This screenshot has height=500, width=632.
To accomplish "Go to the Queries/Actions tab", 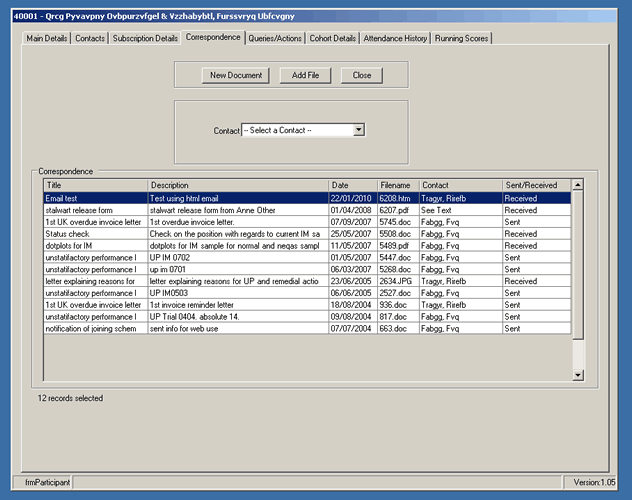I will [x=275, y=38].
